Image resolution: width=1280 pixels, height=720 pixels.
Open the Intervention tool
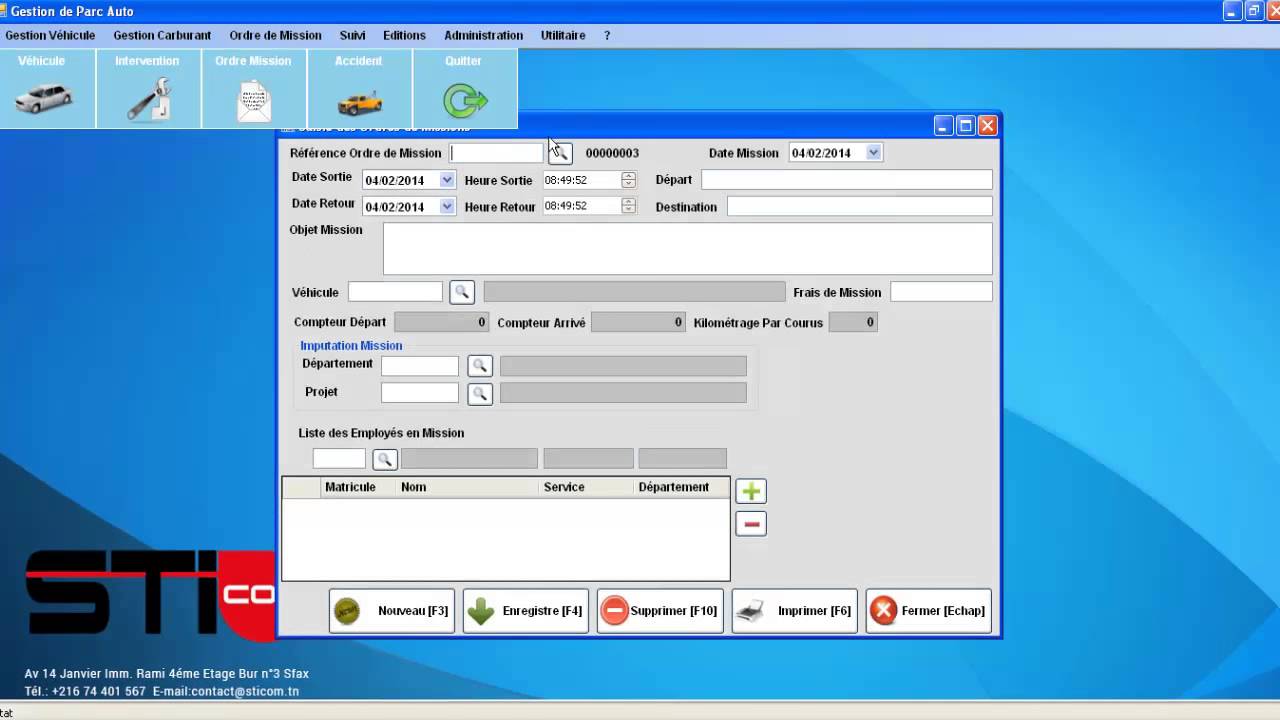click(148, 89)
